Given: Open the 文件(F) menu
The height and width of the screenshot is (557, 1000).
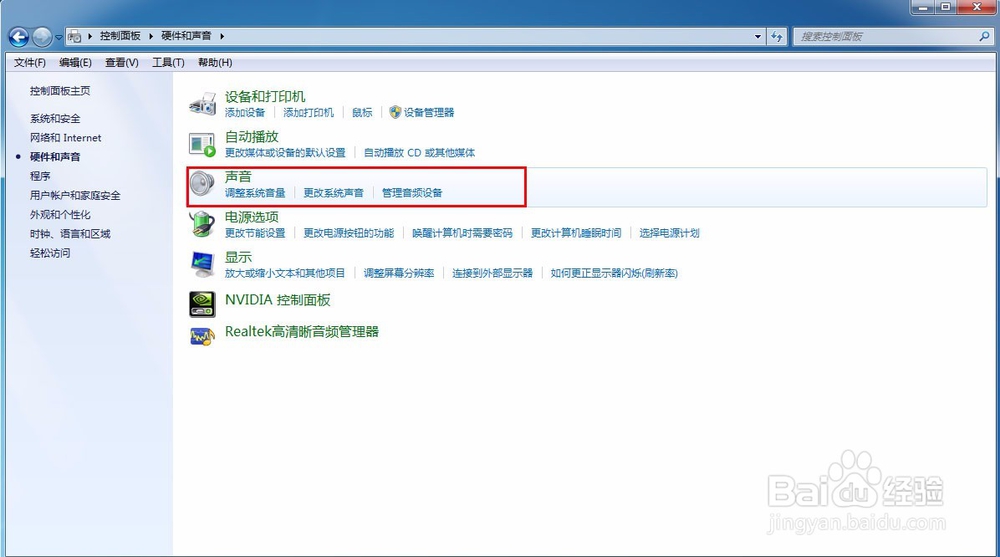Looking at the screenshot, I should pyautogui.click(x=30, y=63).
